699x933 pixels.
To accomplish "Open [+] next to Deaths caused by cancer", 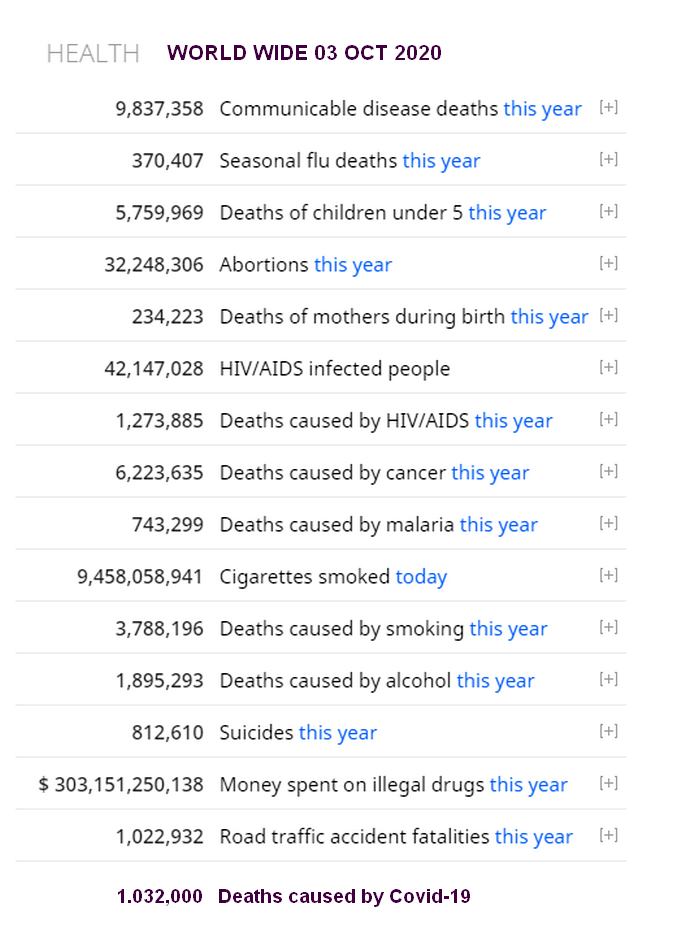I will 608,472.
